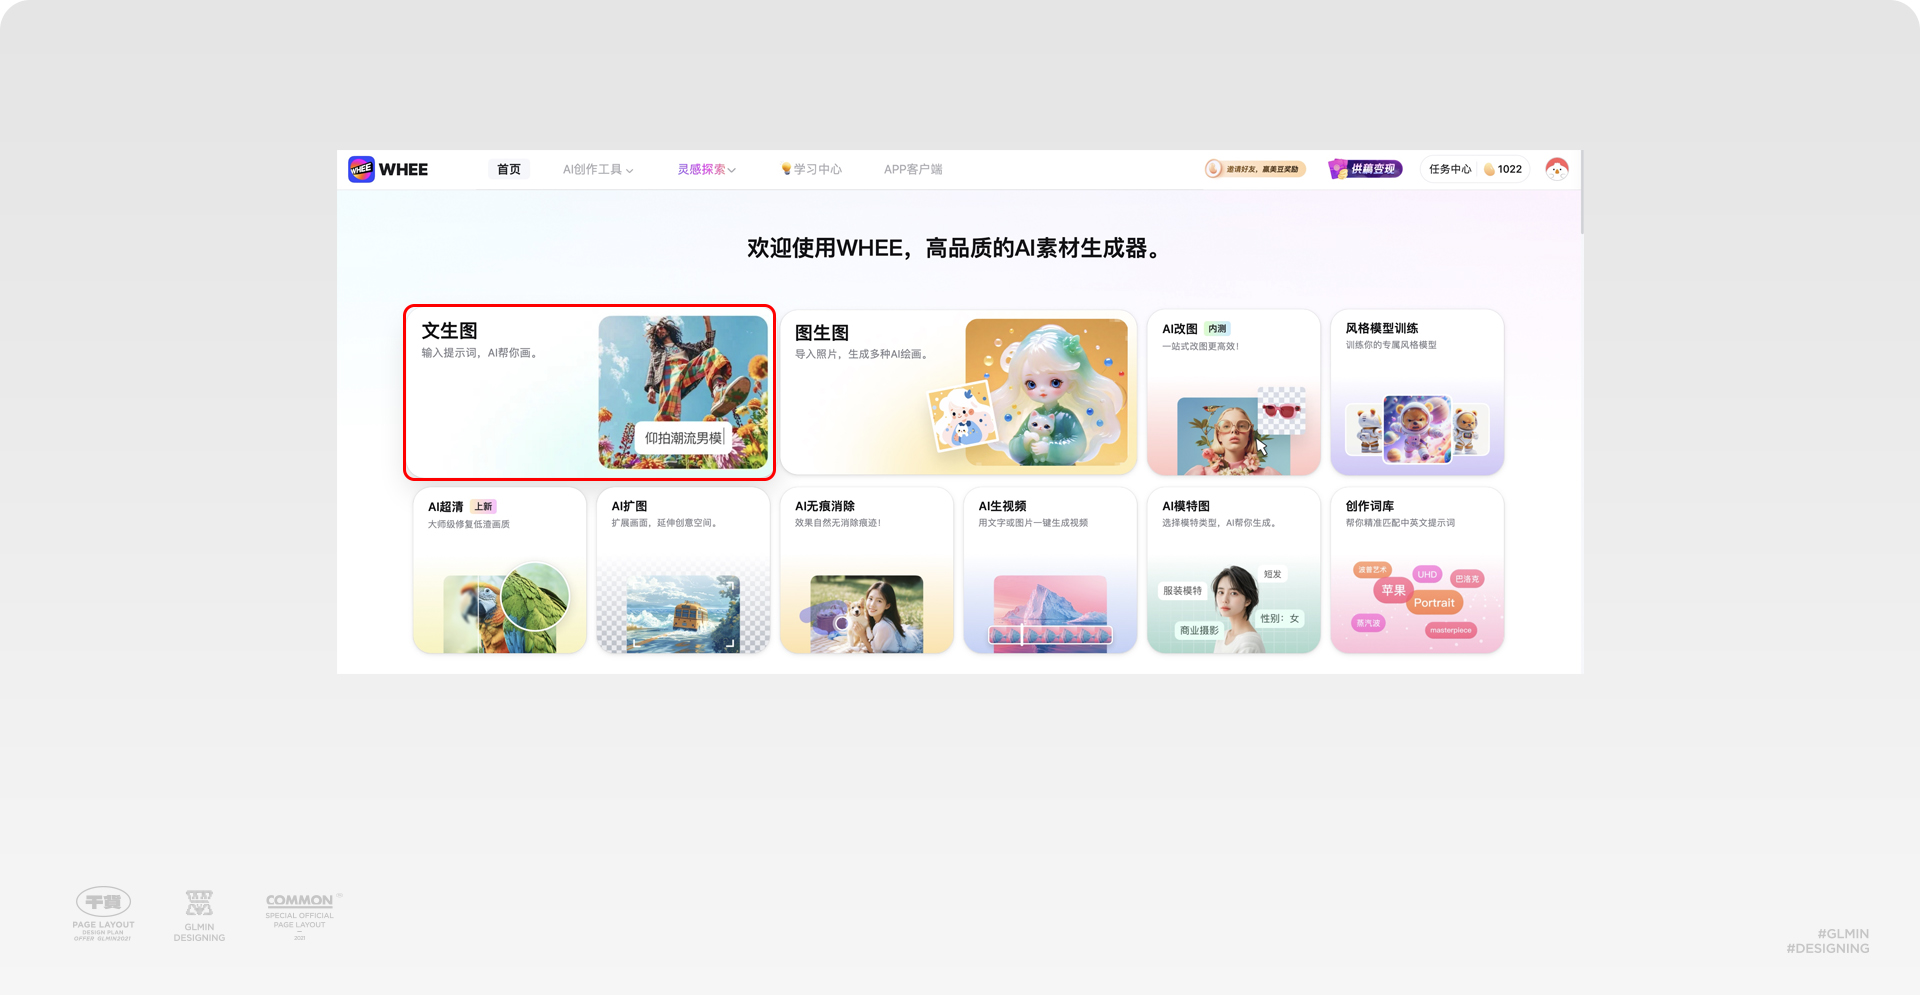Viewport: 1920px width, 995px height.
Task: Click the Portrait tag in 创作词库 card
Action: tap(1434, 602)
